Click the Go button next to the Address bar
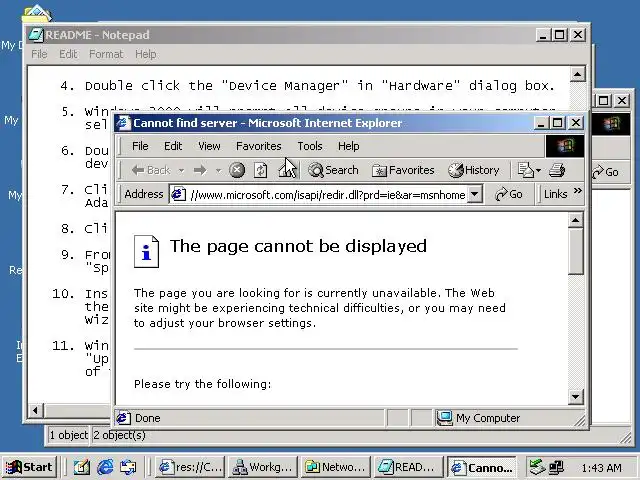 pyautogui.click(x=509, y=194)
